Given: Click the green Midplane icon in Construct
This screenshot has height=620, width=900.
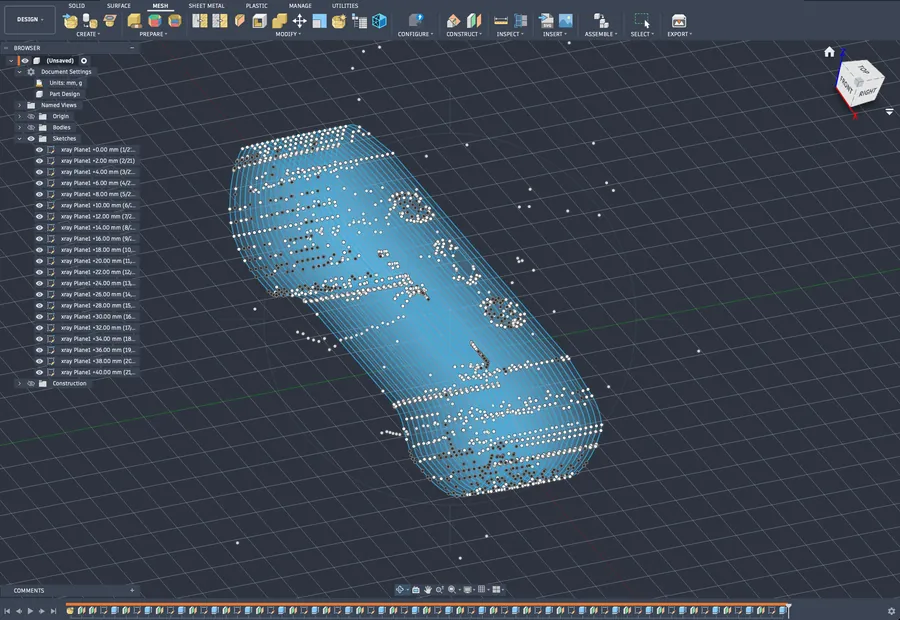Looking at the screenshot, I should pyautogui.click(x=474, y=21).
